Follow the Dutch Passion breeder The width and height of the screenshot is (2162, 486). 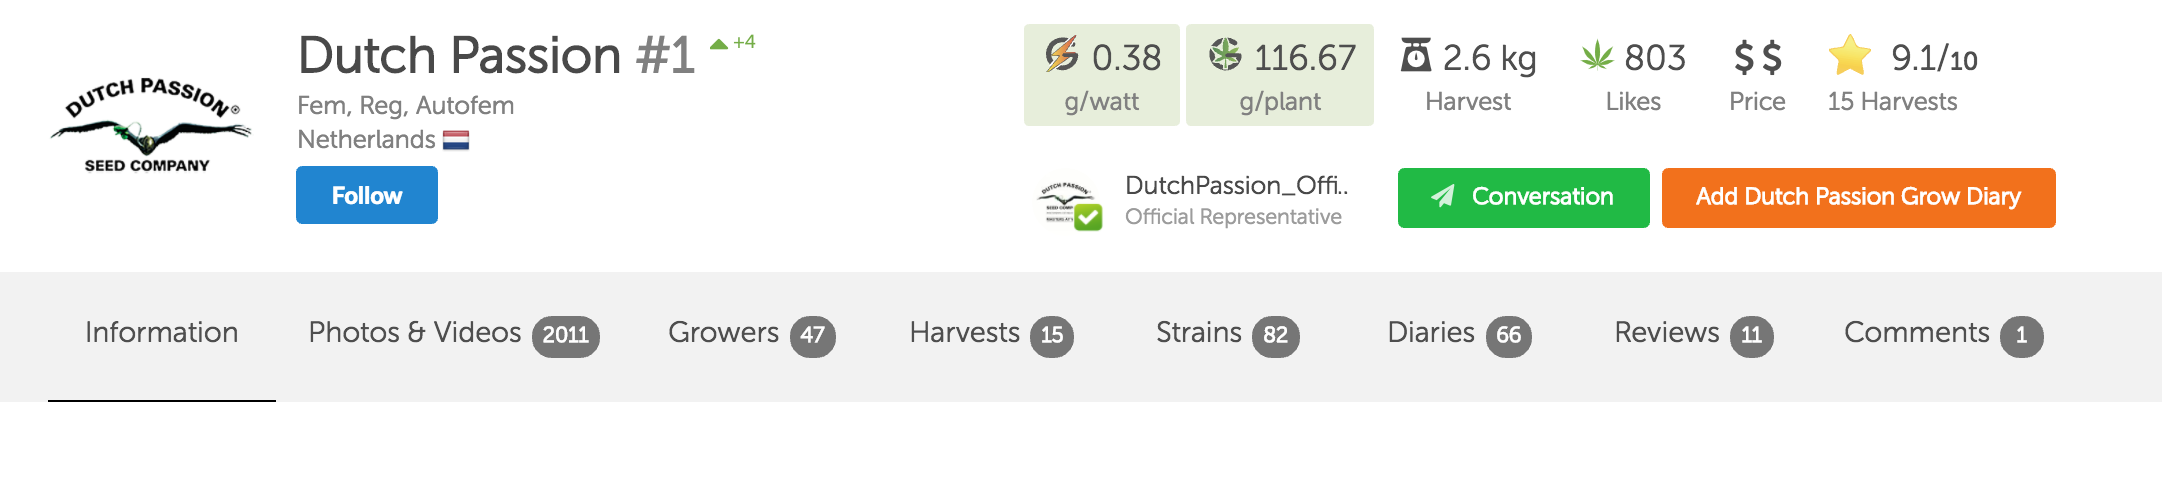pos(367,195)
